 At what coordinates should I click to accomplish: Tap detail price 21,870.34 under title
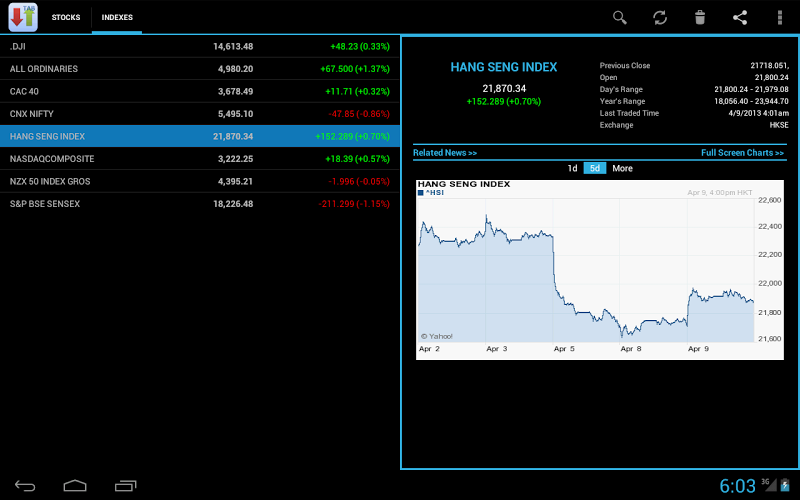(504, 88)
